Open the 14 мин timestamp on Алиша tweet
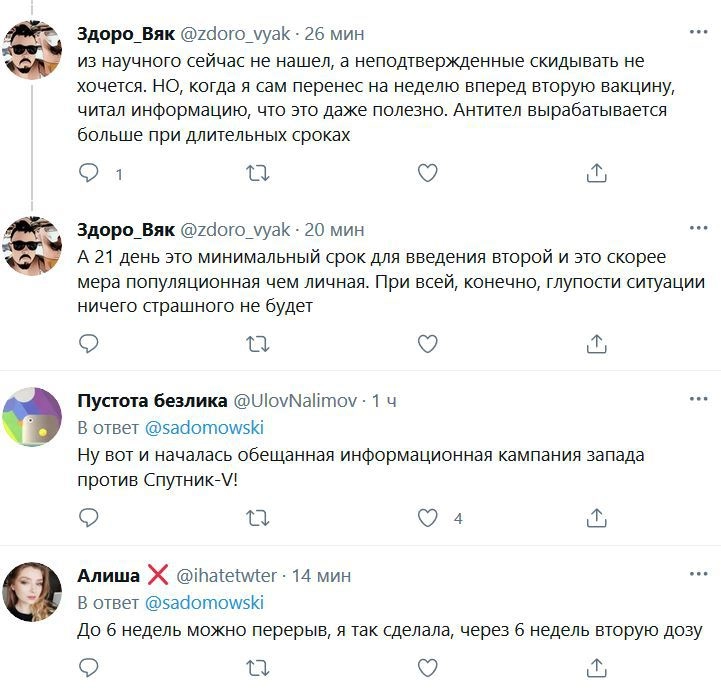721x693 pixels. click(x=322, y=575)
